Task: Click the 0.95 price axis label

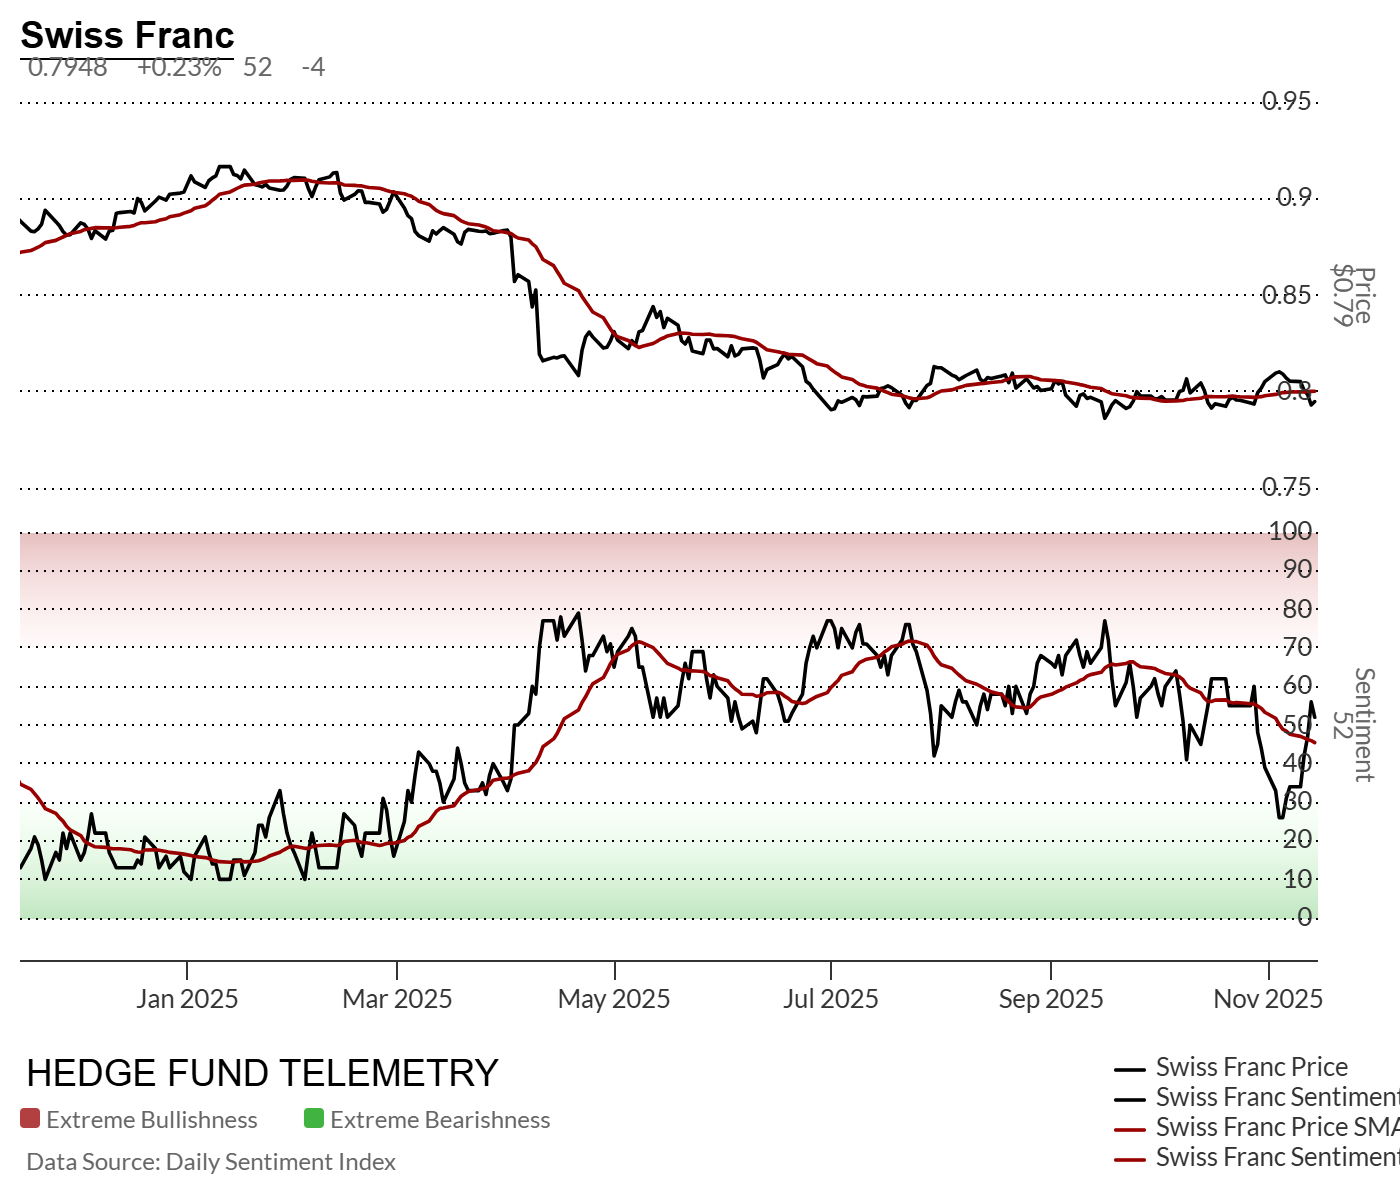Action: [x=1286, y=101]
